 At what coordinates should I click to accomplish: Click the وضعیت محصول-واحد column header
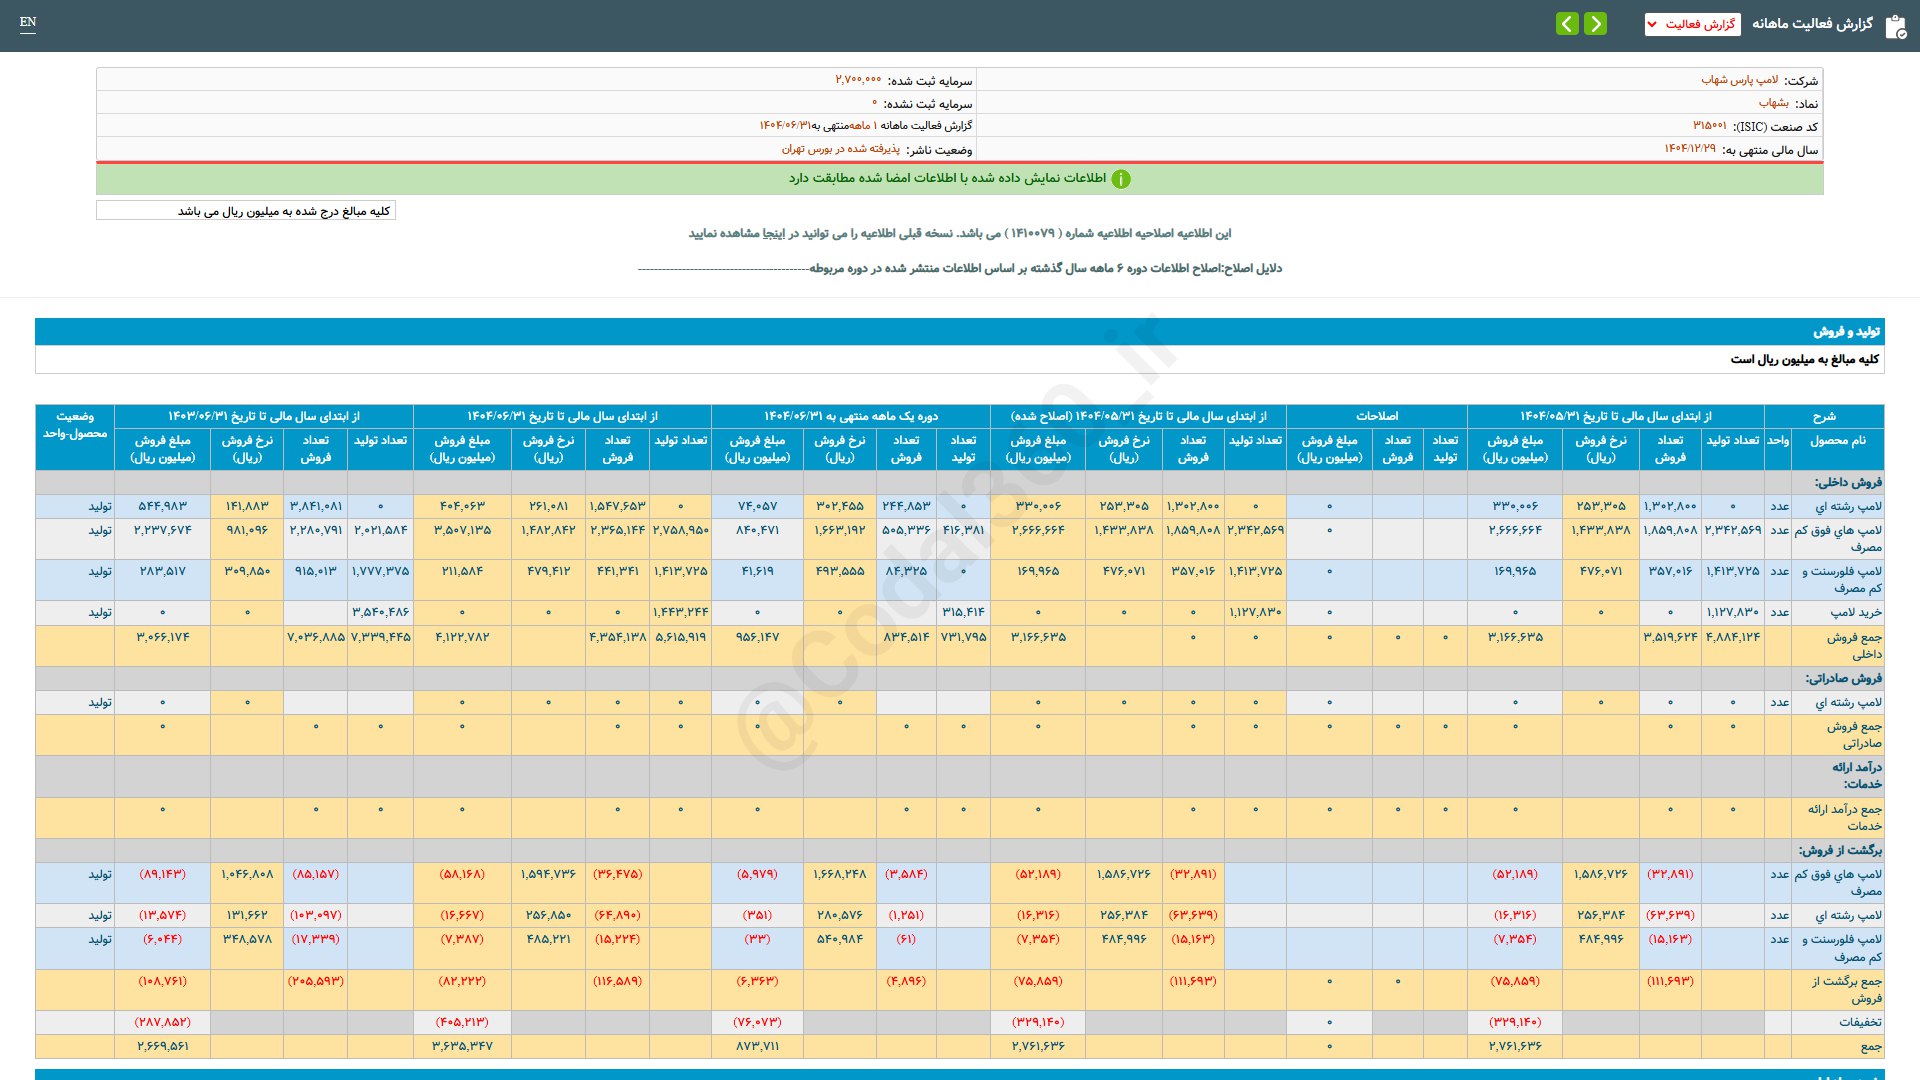pyautogui.click(x=75, y=425)
